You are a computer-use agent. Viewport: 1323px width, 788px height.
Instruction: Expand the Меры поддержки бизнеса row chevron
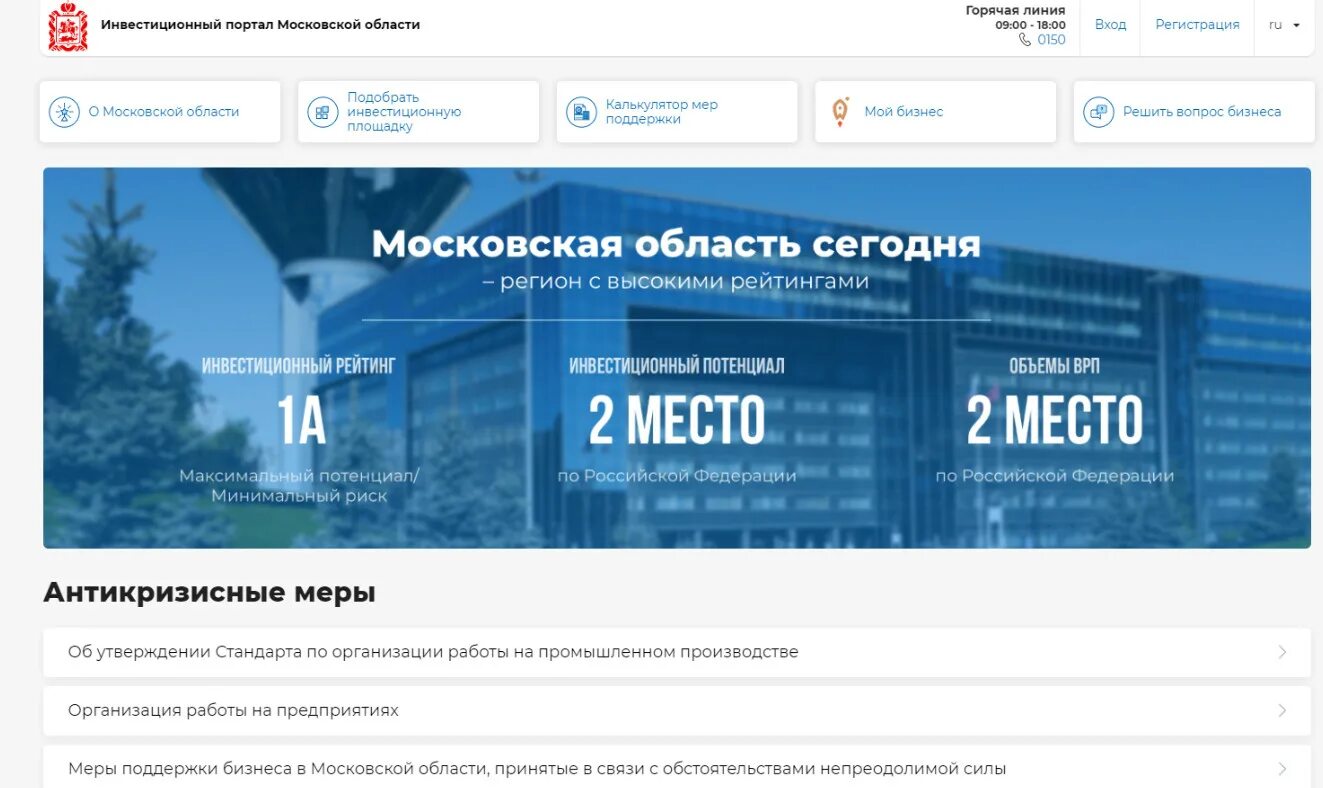(1282, 769)
